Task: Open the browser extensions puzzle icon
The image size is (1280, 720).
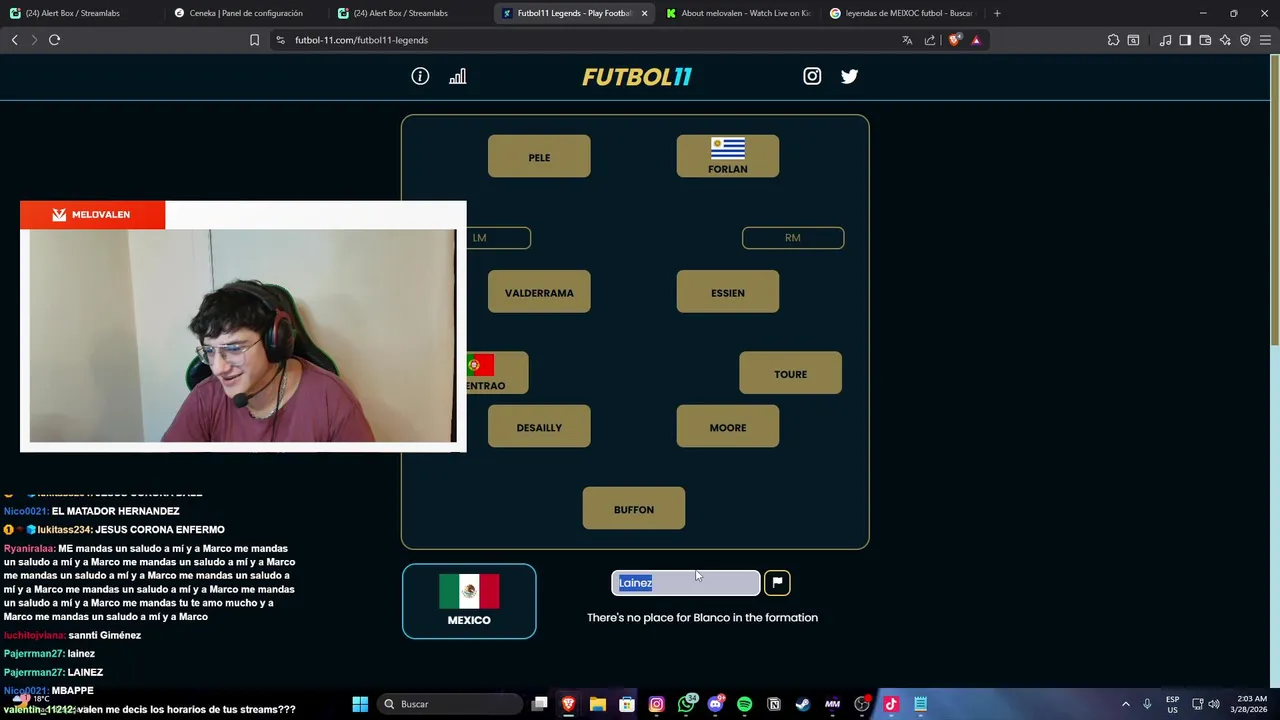Action: click(1113, 40)
